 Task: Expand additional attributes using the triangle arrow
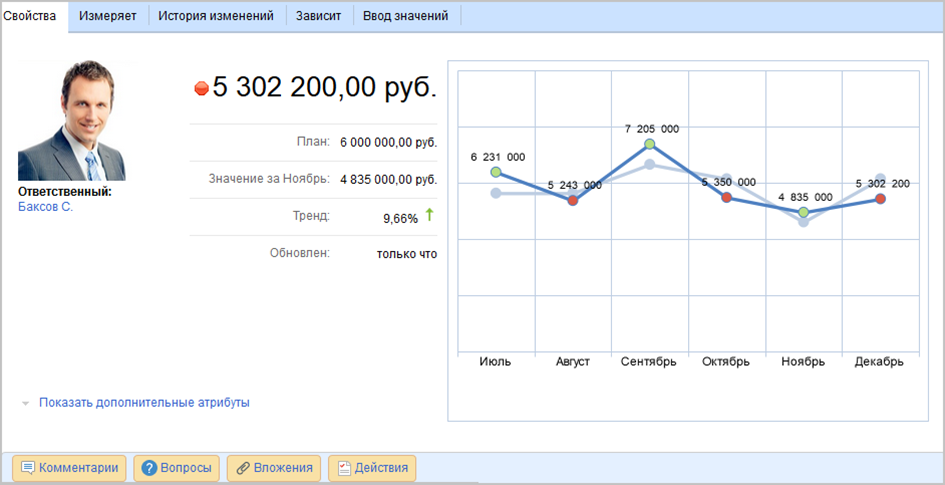[25, 404]
